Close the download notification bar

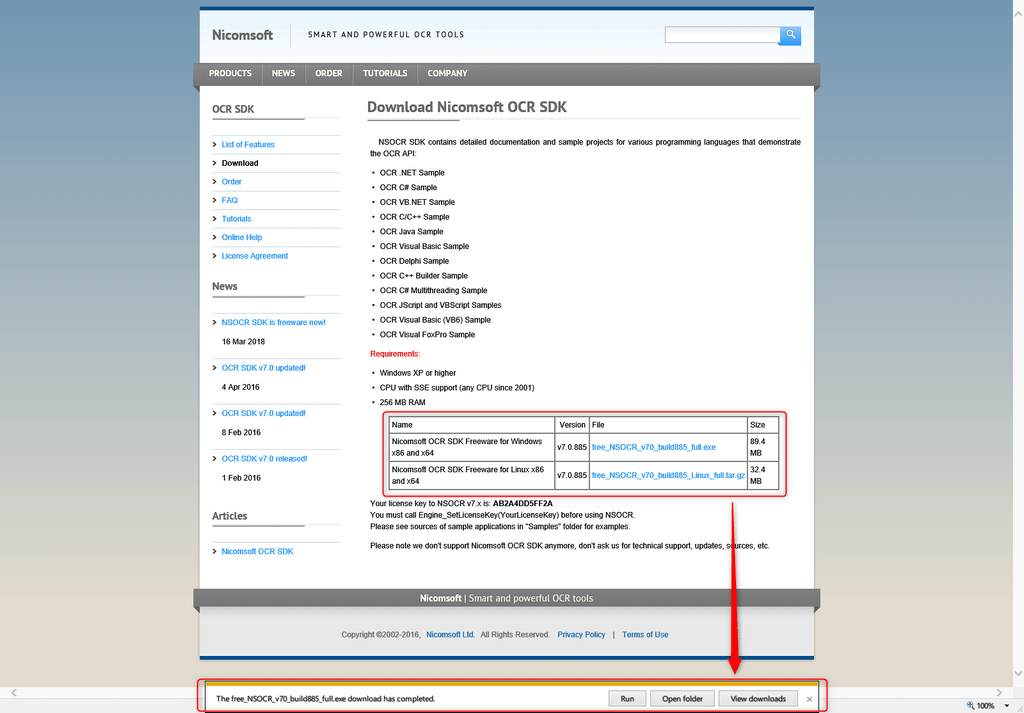point(809,699)
